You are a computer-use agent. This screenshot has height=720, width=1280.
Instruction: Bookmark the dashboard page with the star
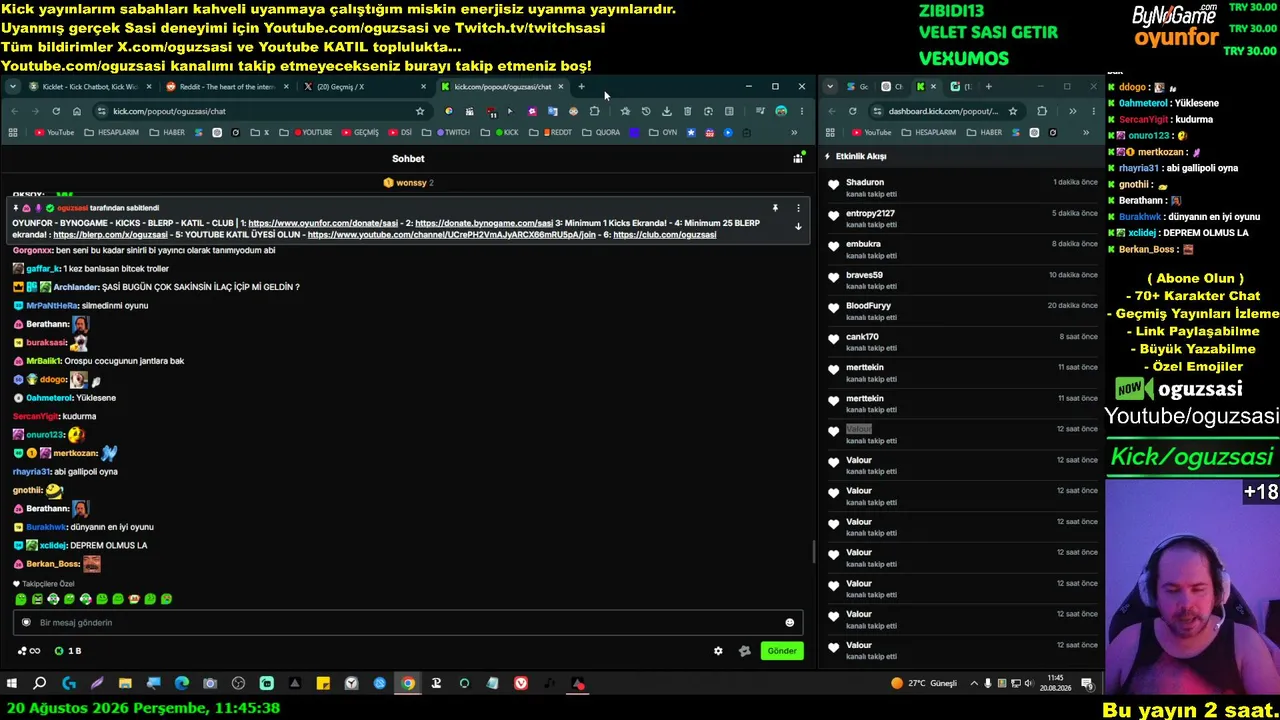(1013, 111)
